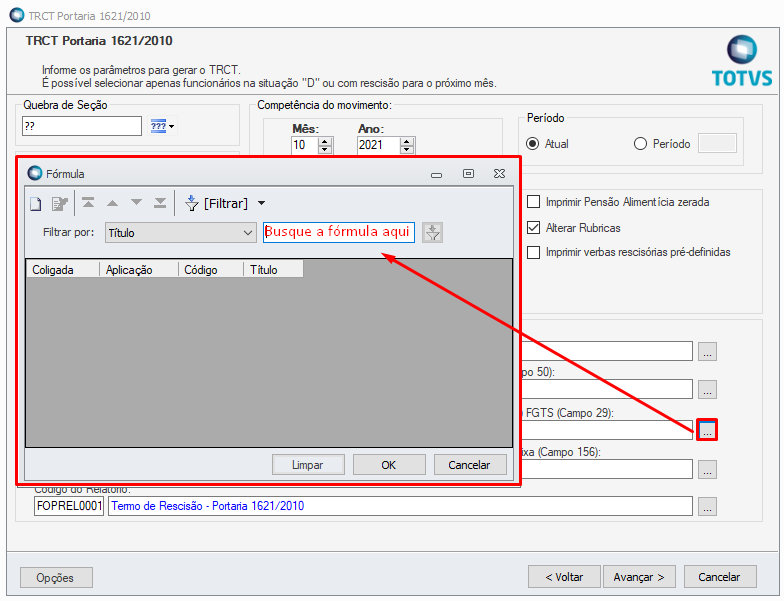Click the Ano value field
Viewport: 784px width, 601px height.
point(378,146)
